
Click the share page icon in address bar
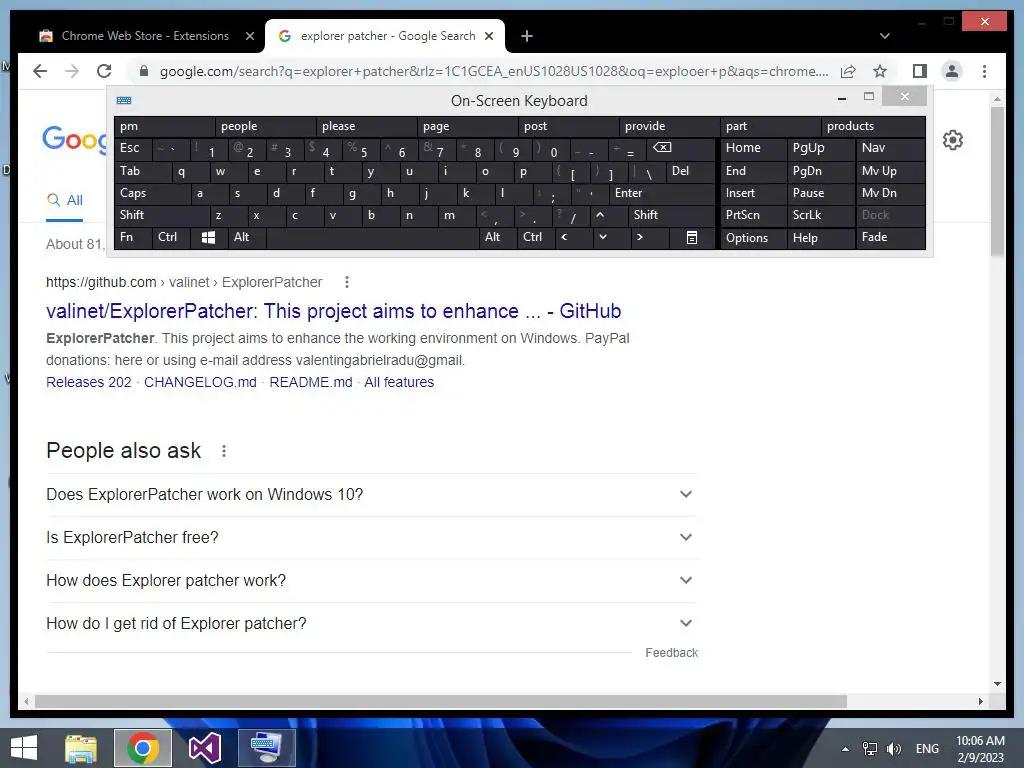coord(848,71)
